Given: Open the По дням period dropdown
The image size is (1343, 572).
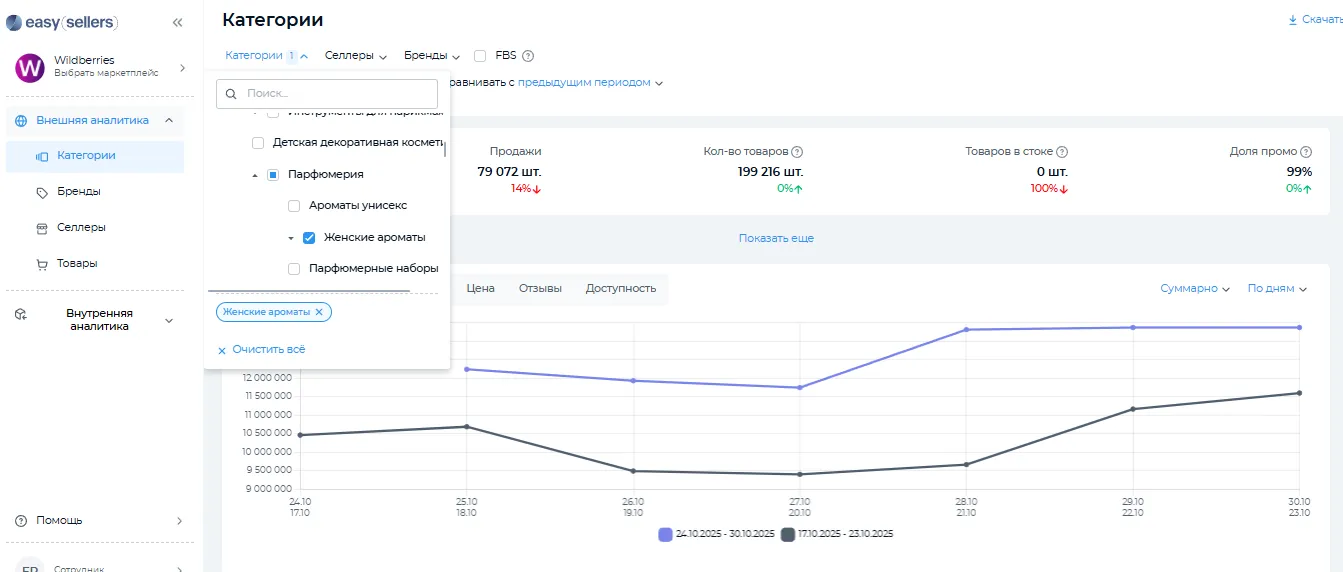Looking at the screenshot, I should (1277, 289).
